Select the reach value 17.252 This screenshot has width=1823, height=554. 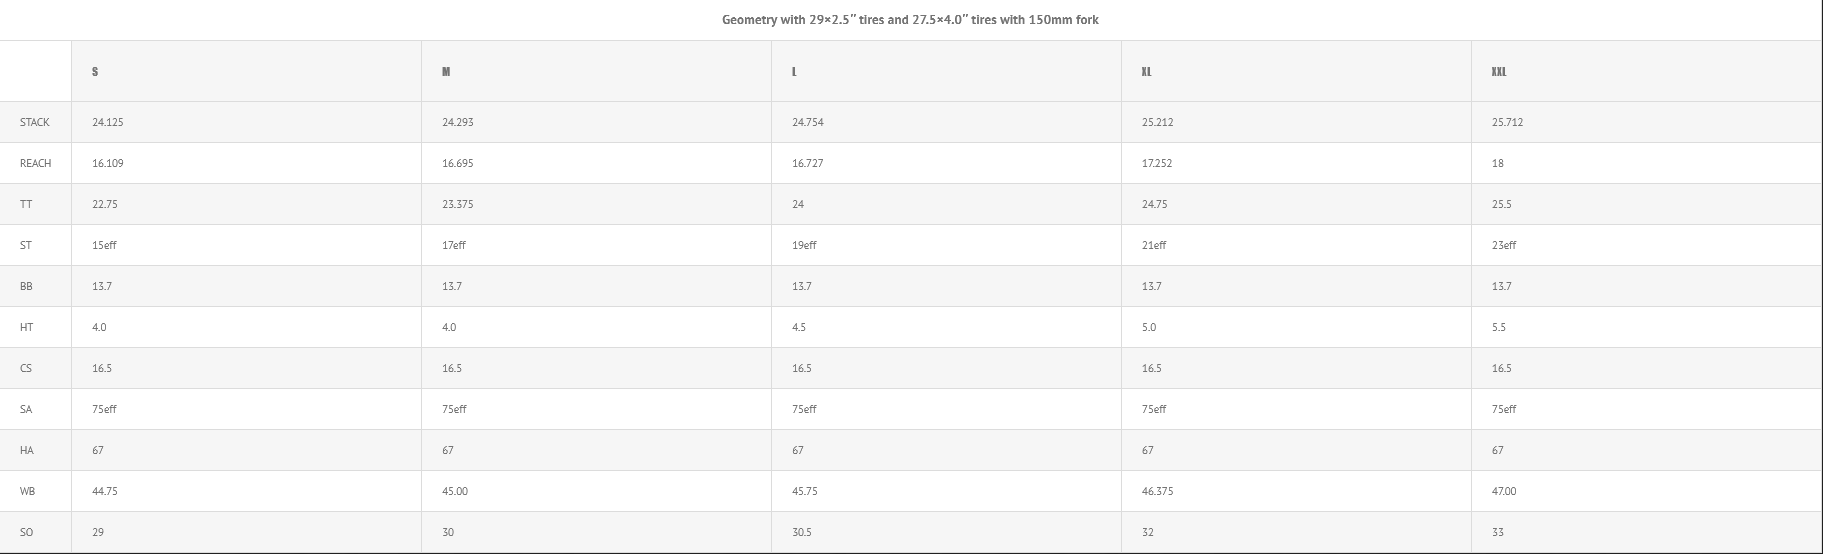1157,163
